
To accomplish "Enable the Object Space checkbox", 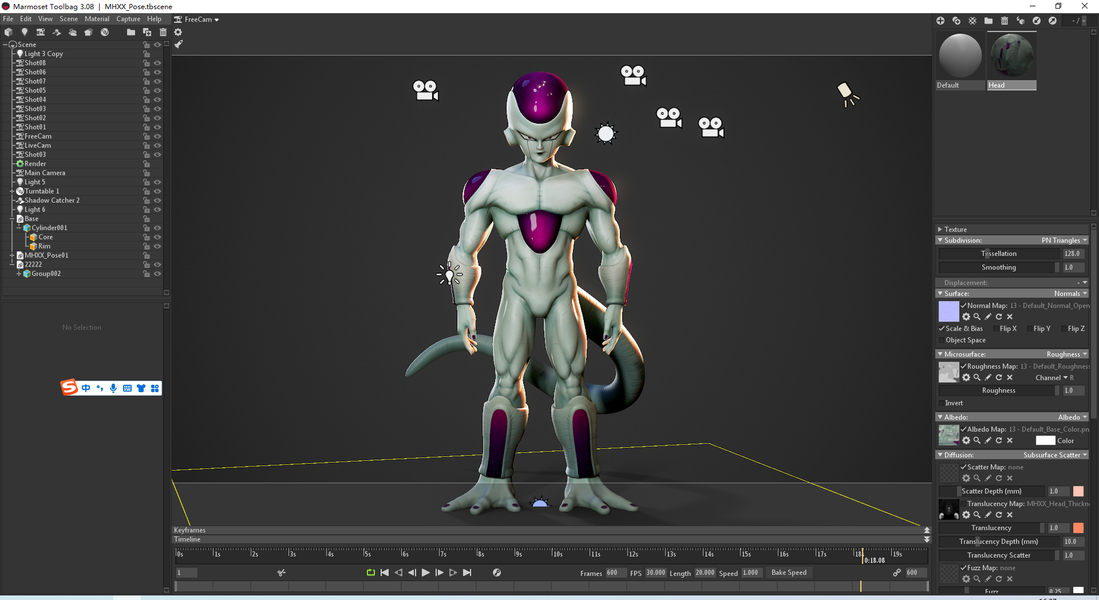I will (x=941, y=341).
